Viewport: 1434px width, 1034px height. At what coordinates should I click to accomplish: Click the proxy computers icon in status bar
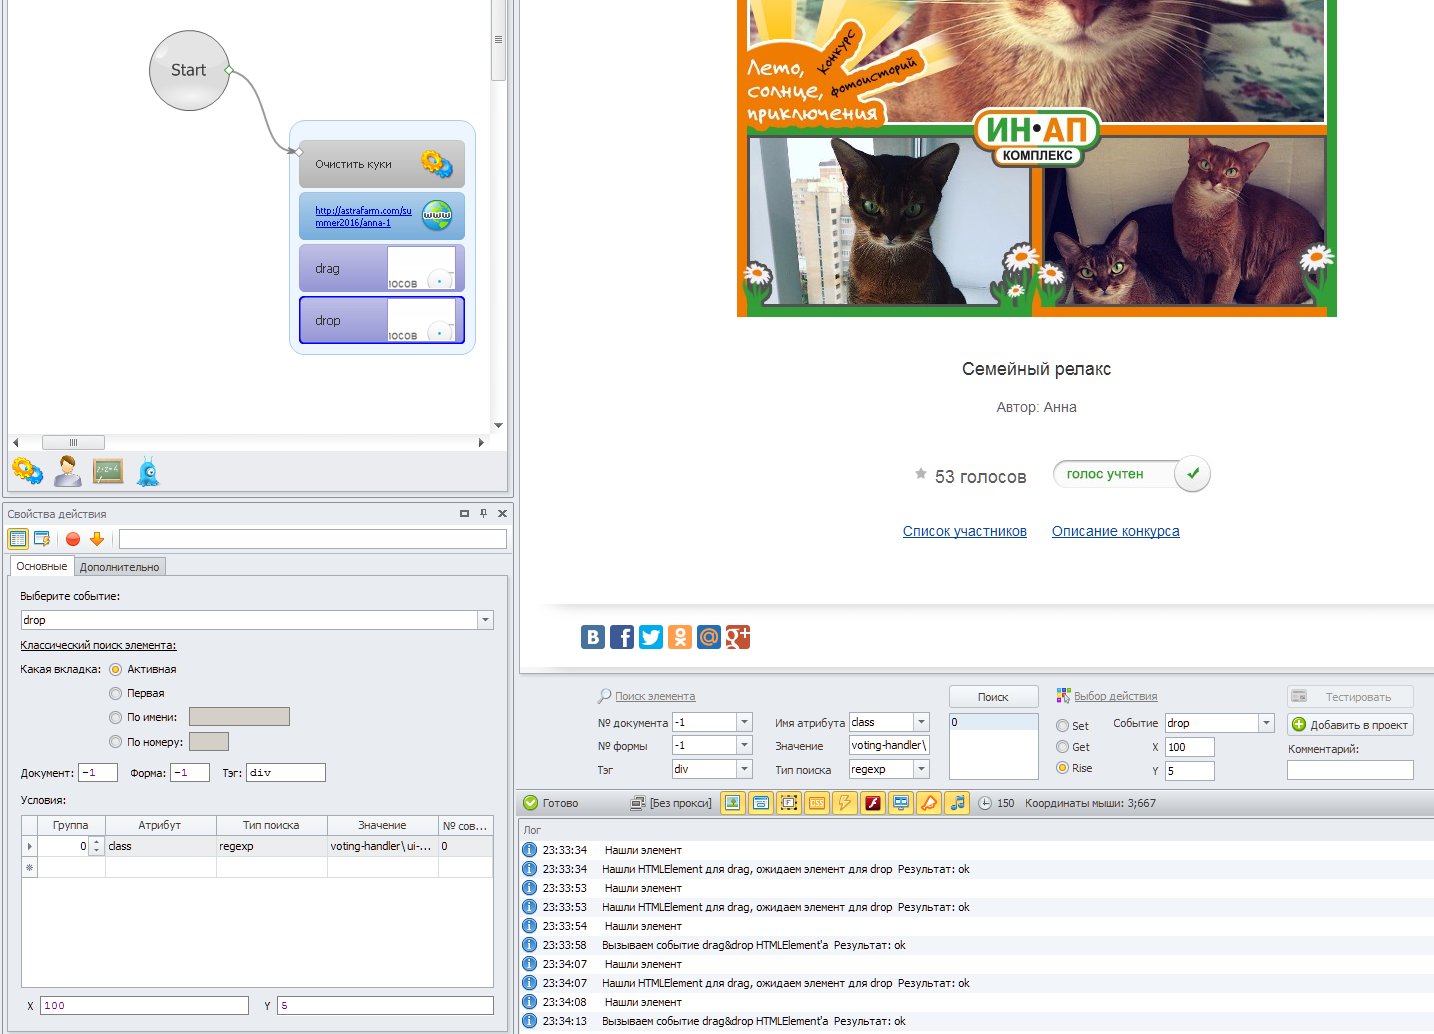[638, 803]
